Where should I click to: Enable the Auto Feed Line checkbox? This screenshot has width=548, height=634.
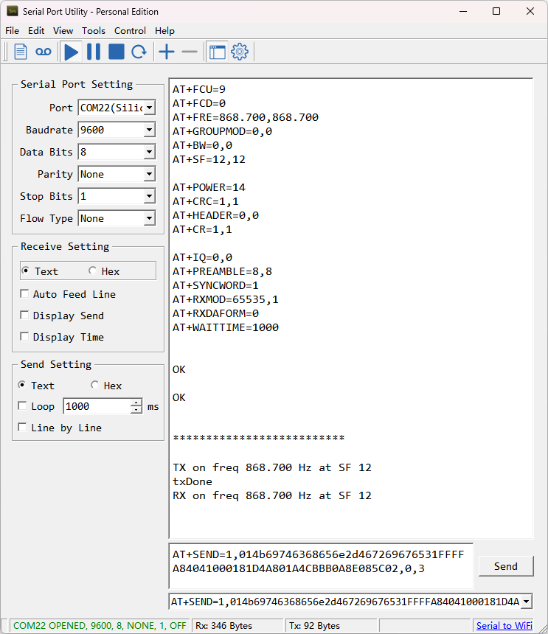point(24,294)
